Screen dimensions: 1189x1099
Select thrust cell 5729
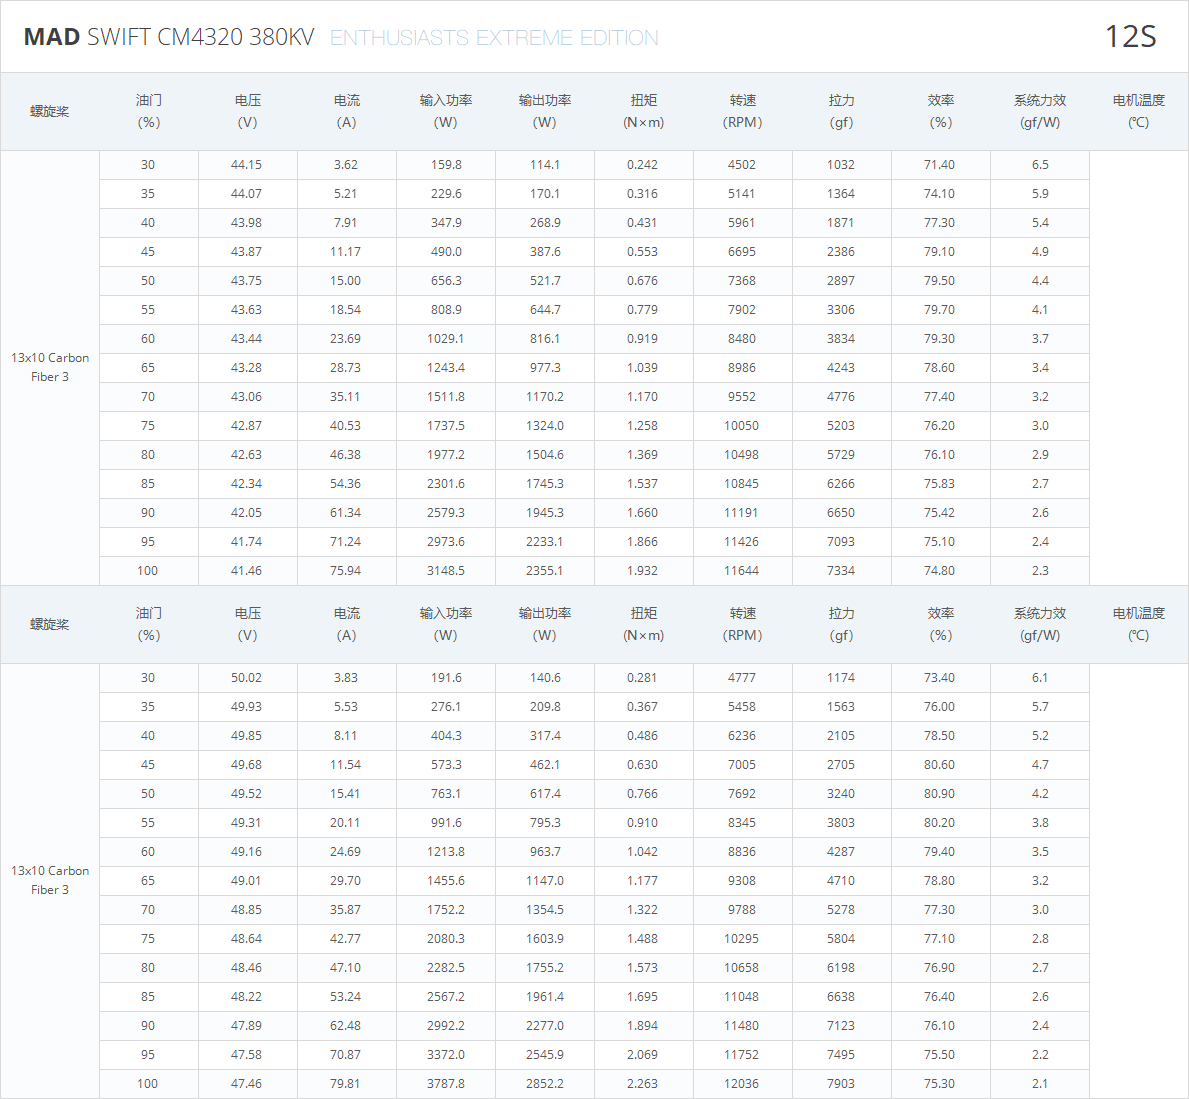coord(841,455)
